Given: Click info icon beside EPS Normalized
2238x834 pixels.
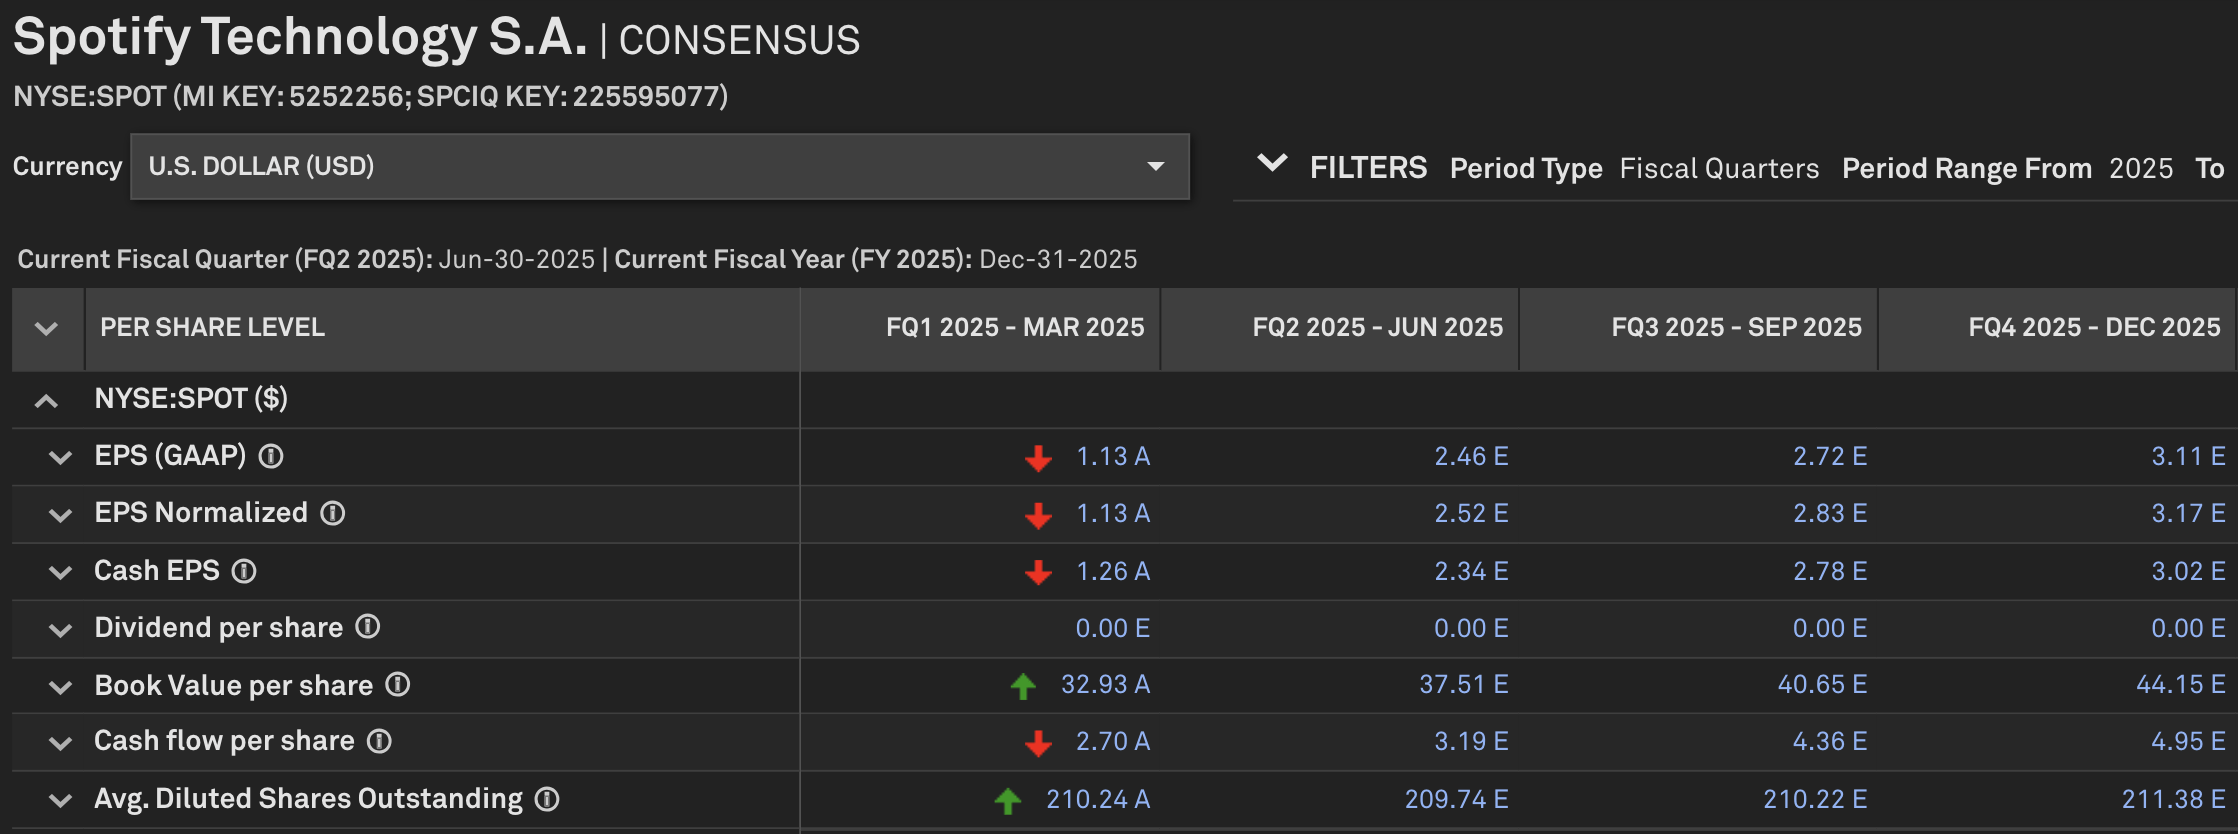Looking at the screenshot, I should tap(333, 513).
